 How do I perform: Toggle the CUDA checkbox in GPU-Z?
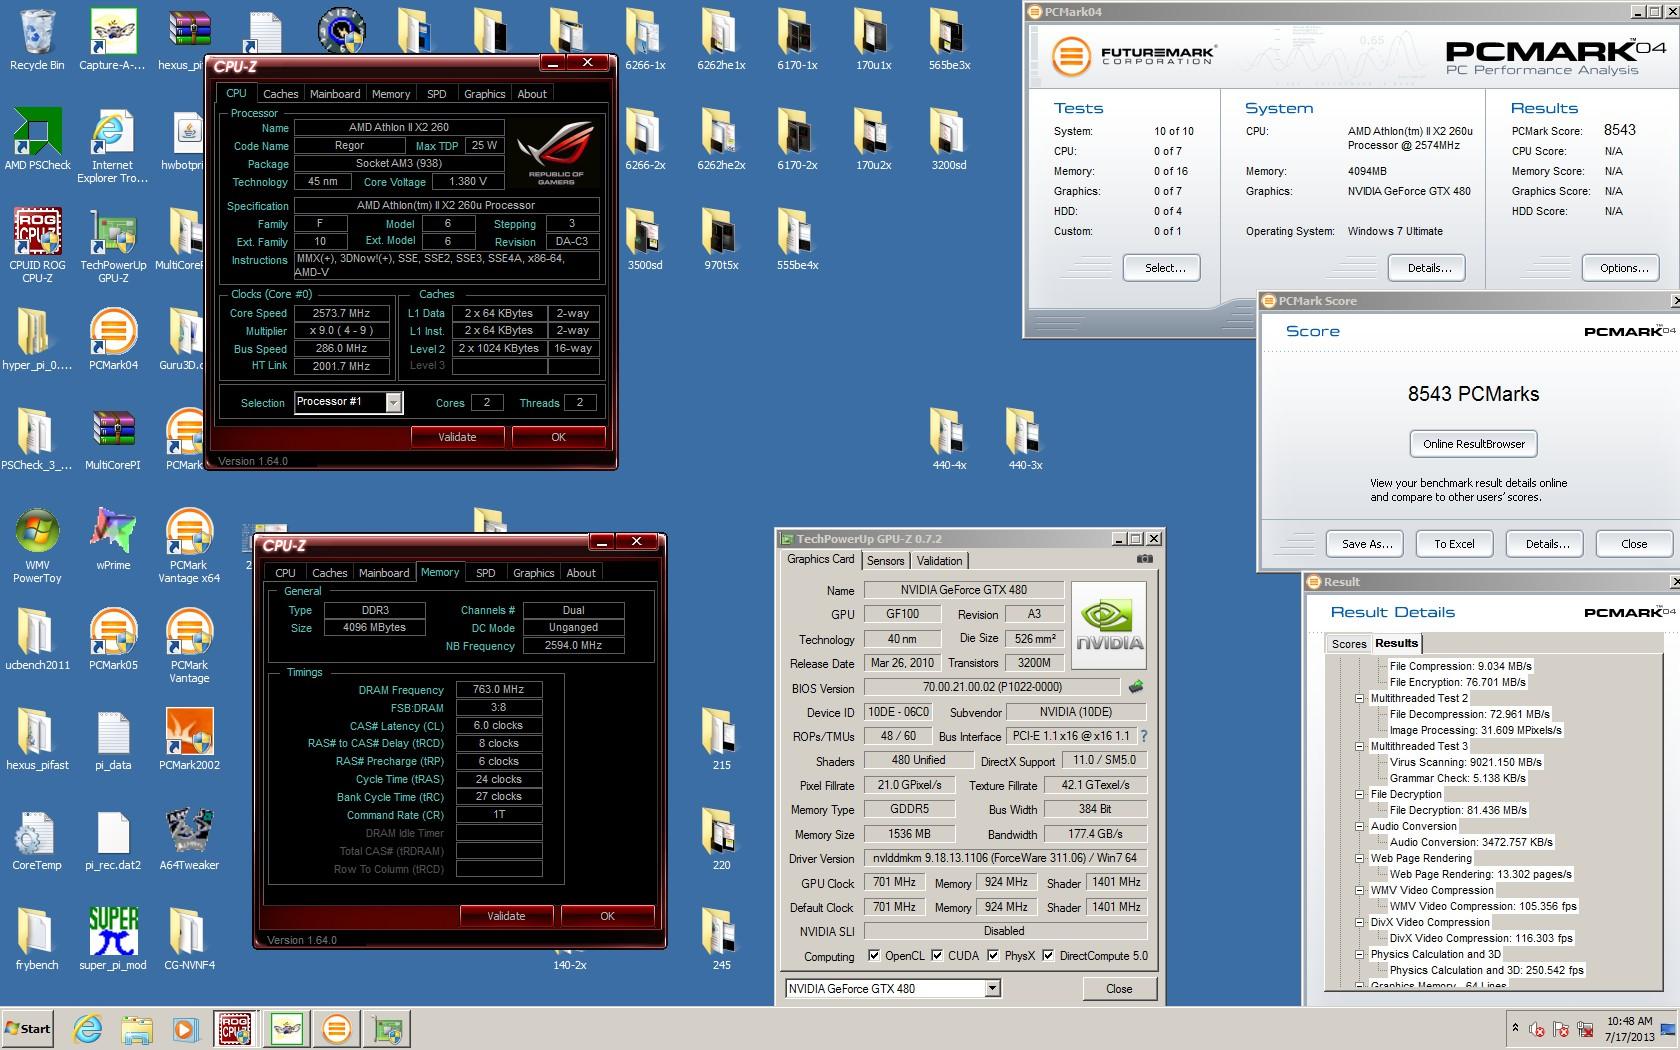pyautogui.click(x=937, y=955)
